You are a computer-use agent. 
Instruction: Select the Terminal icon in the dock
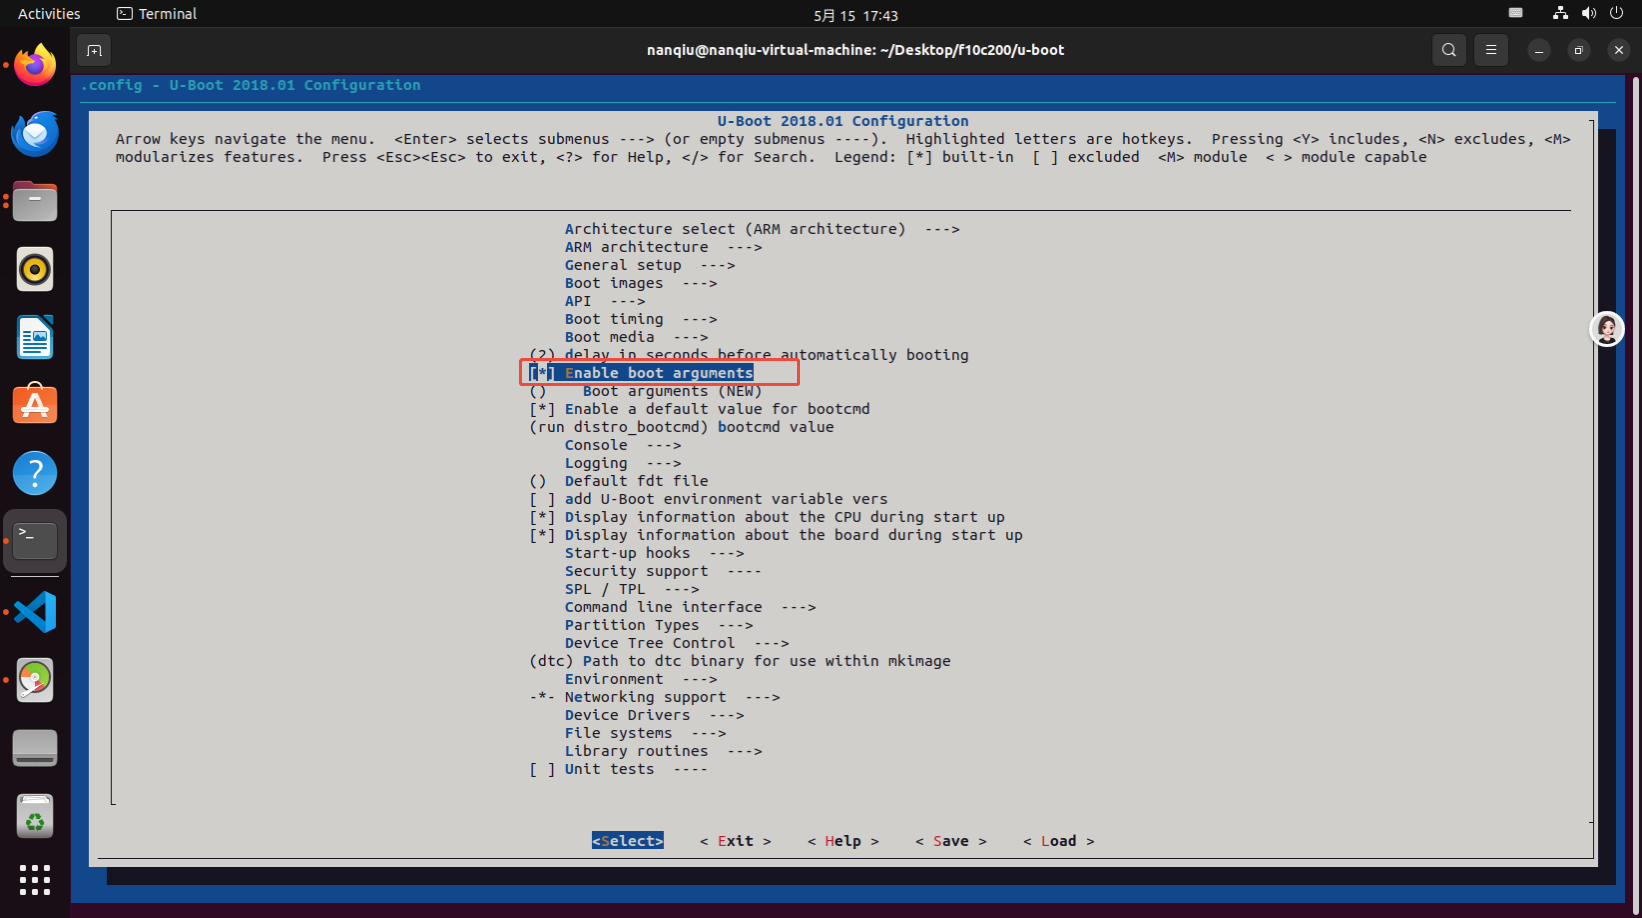pos(35,541)
